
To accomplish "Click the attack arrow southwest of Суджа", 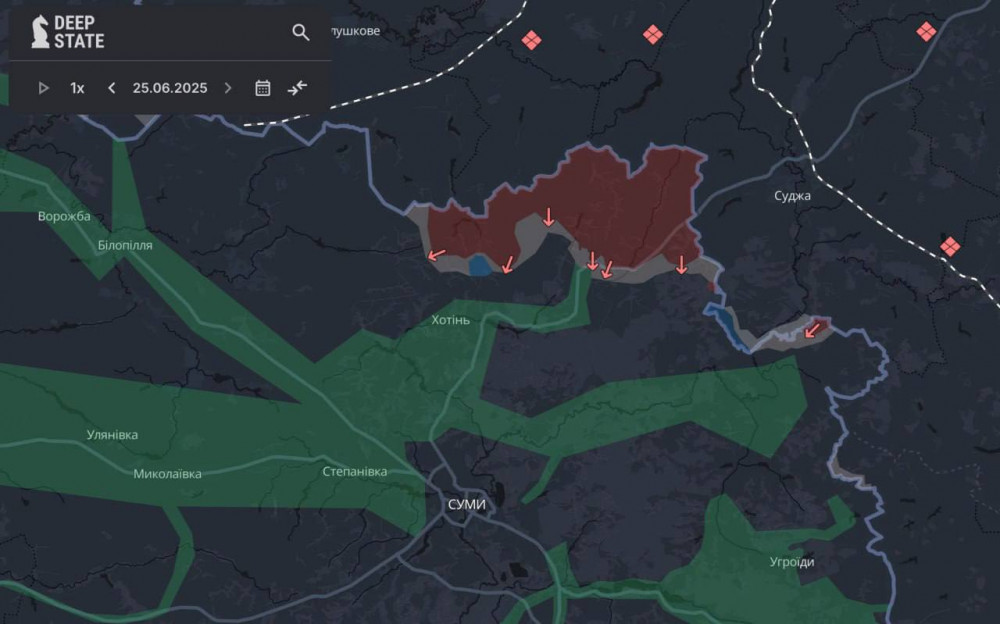I will [813, 329].
